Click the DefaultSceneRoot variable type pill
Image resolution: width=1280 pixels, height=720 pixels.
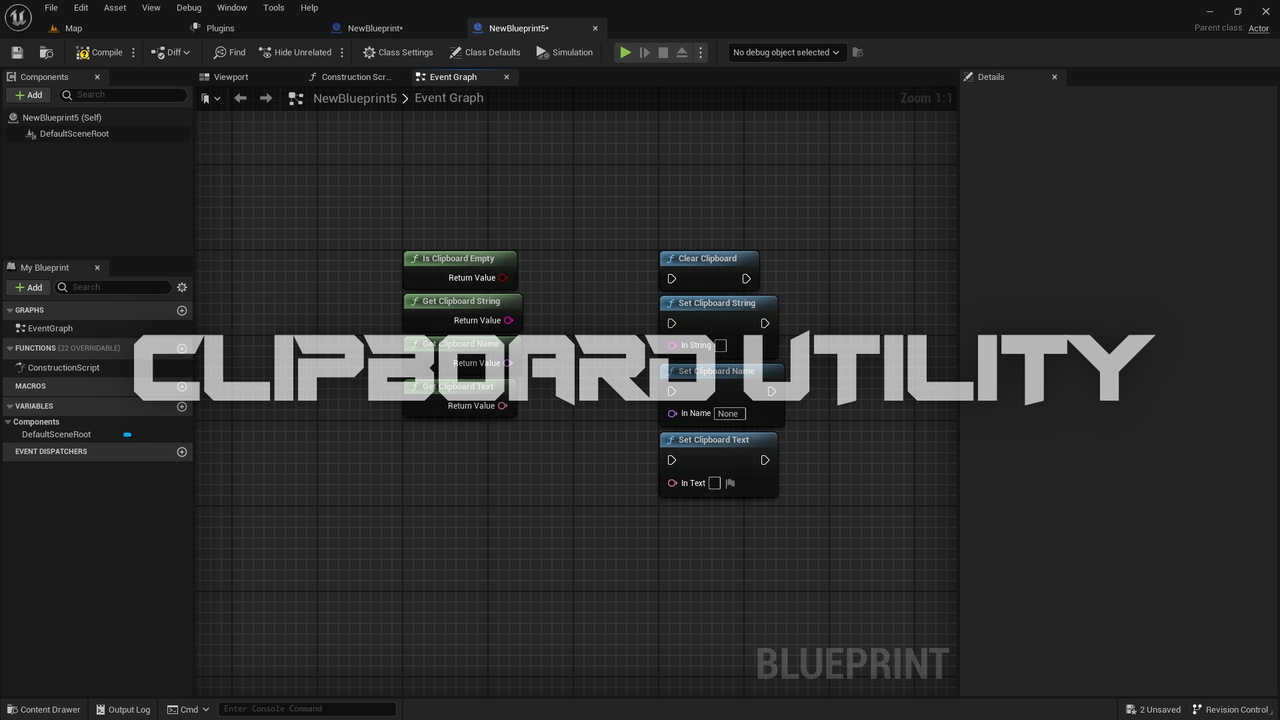point(127,435)
